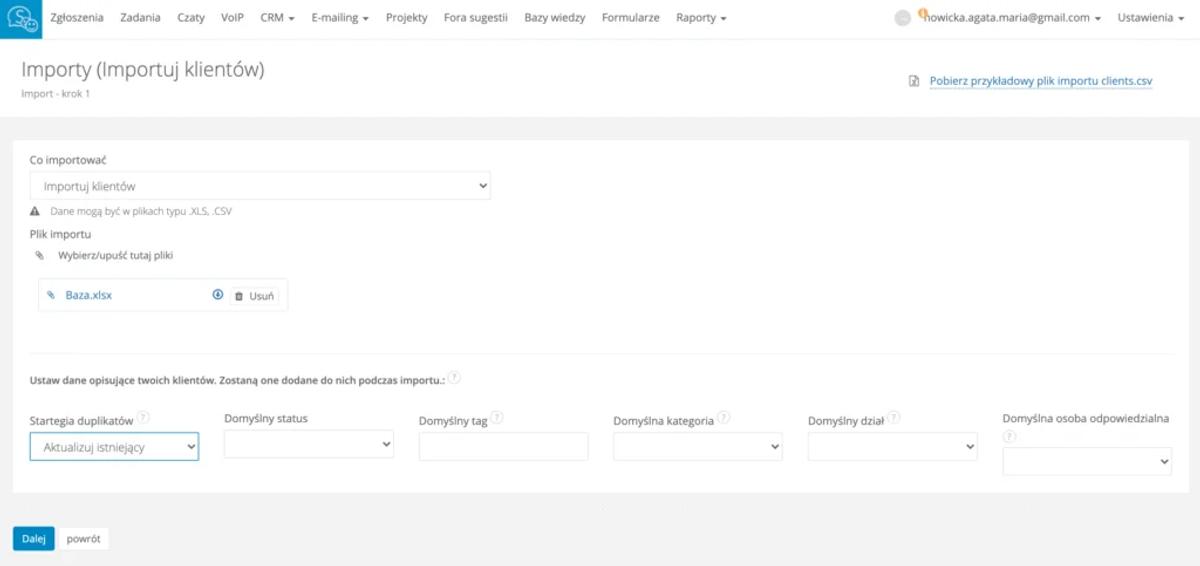
Task: Open the Startegia duplikatów dropdown
Action: 114,447
